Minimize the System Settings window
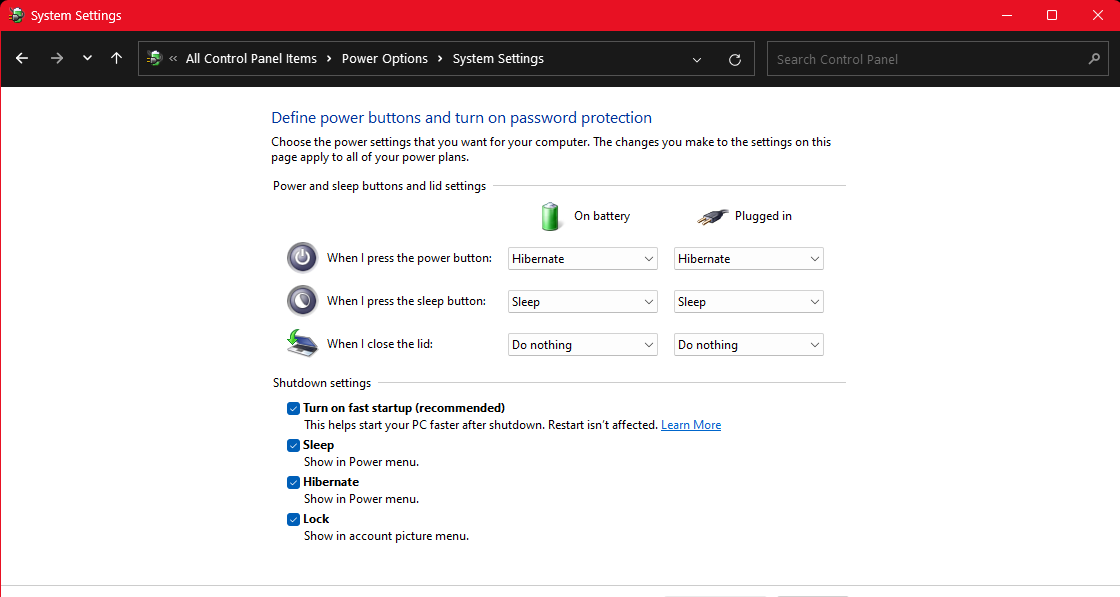Image resolution: width=1120 pixels, height=597 pixels. click(1007, 15)
